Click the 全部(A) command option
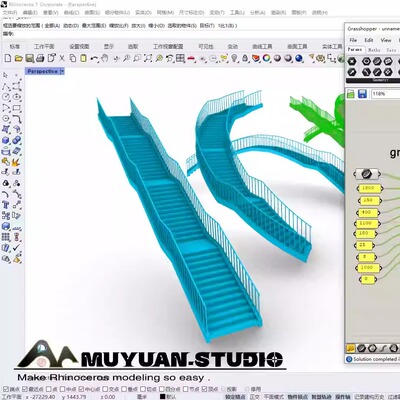Screen dimensions: 400x400 [x=52, y=25]
